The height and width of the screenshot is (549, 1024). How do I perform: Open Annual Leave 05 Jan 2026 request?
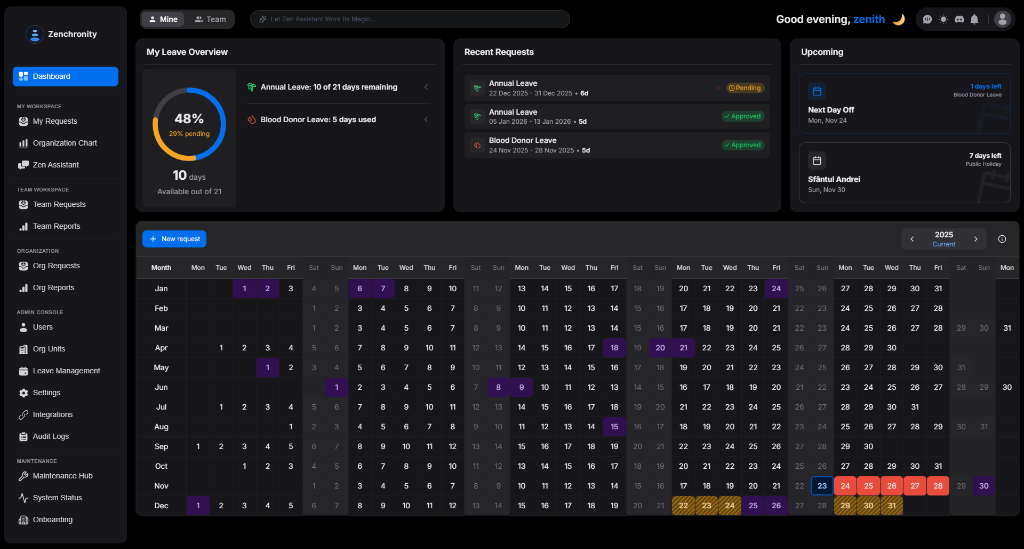pyautogui.click(x=617, y=116)
